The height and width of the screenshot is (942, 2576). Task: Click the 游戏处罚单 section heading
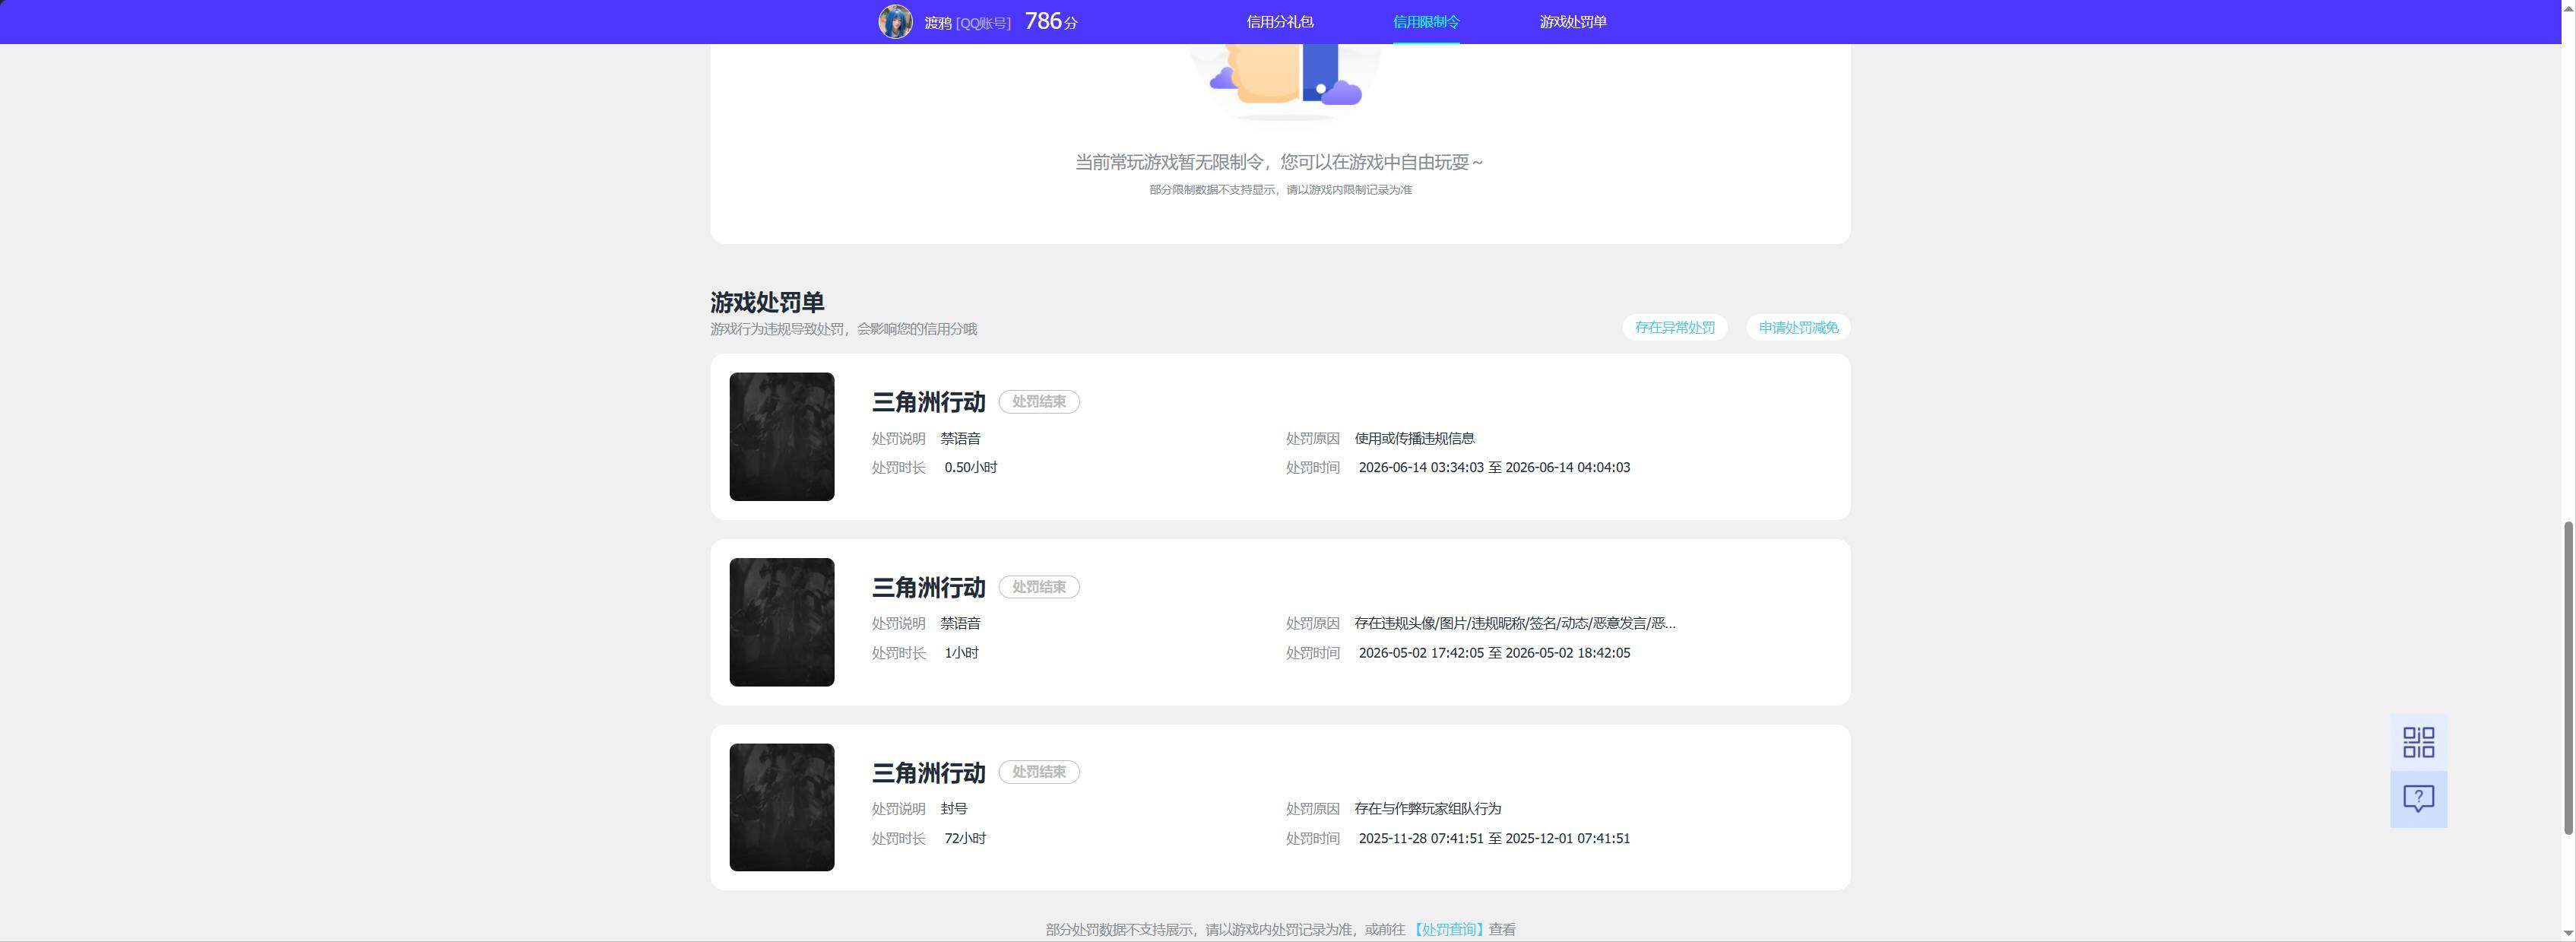(x=766, y=302)
